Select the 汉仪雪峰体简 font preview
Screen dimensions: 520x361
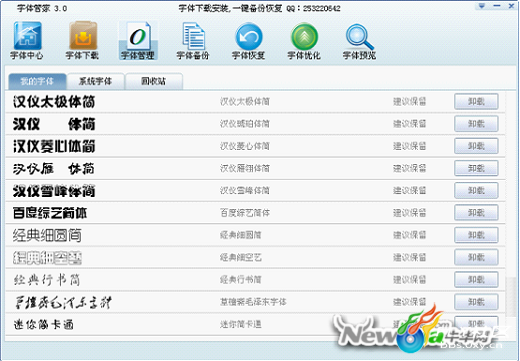point(54,191)
